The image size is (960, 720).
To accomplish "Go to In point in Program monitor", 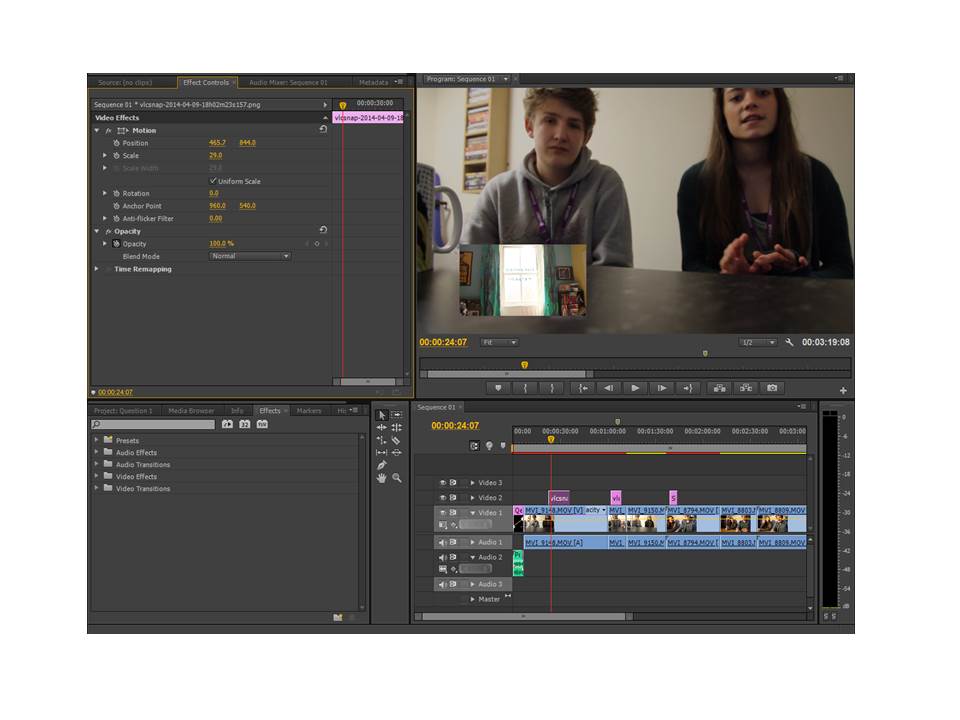I will [x=583, y=388].
